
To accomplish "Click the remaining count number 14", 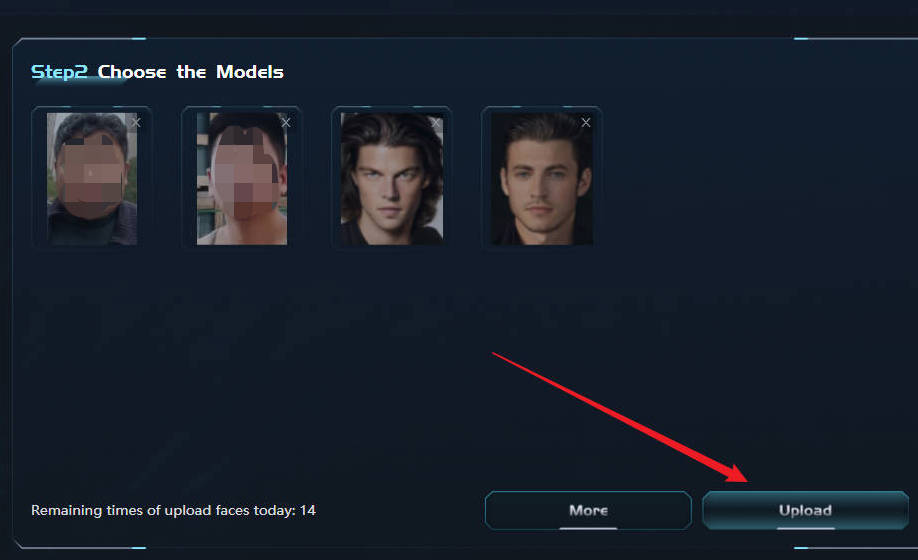I will click(x=308, y=510).
